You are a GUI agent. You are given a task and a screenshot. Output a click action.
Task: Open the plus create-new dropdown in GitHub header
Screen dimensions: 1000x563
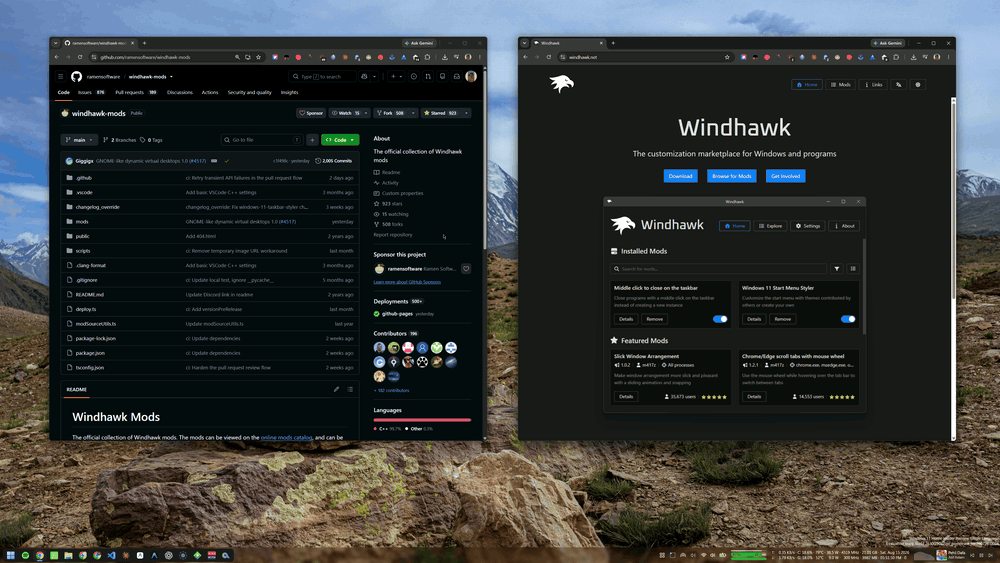[x=397, y=77]
